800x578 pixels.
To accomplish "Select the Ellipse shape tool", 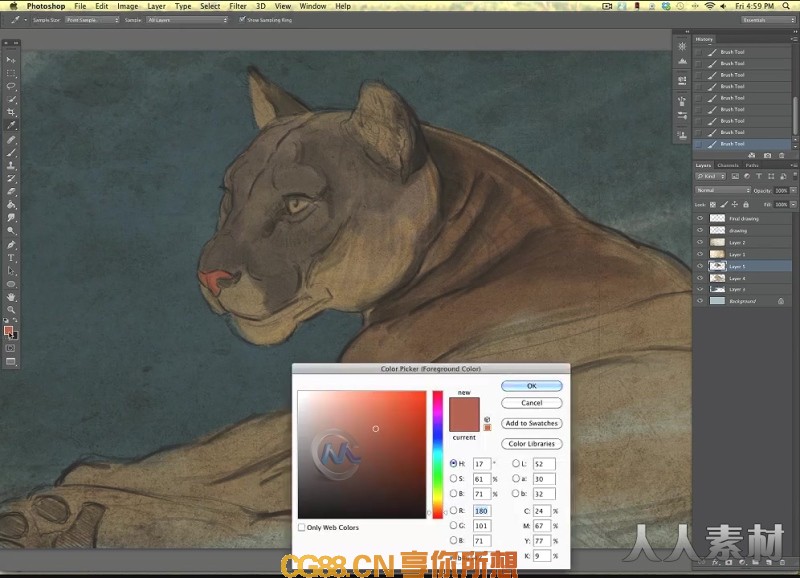I will pos(11,284).
